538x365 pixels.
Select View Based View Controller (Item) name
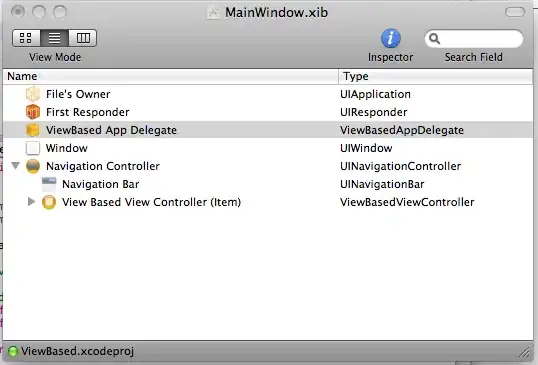pos(152,202)
